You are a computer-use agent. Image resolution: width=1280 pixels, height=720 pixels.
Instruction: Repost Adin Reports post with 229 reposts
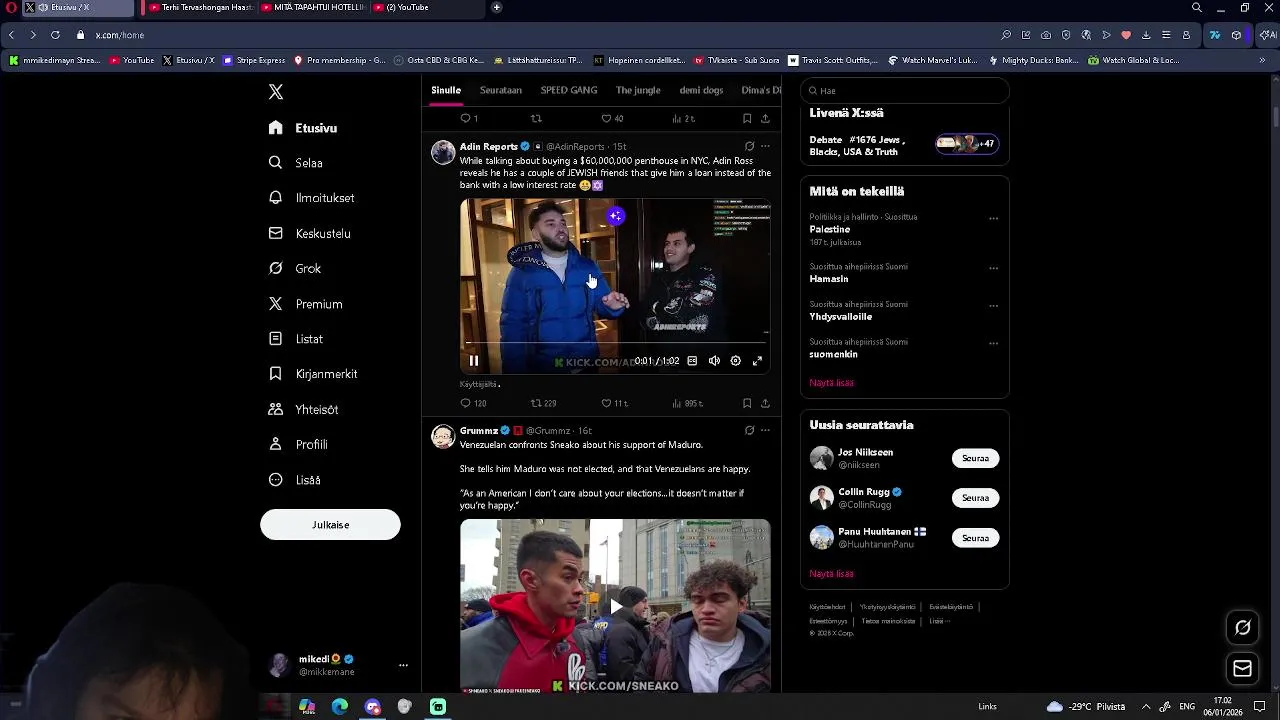[x=543, y=403]
